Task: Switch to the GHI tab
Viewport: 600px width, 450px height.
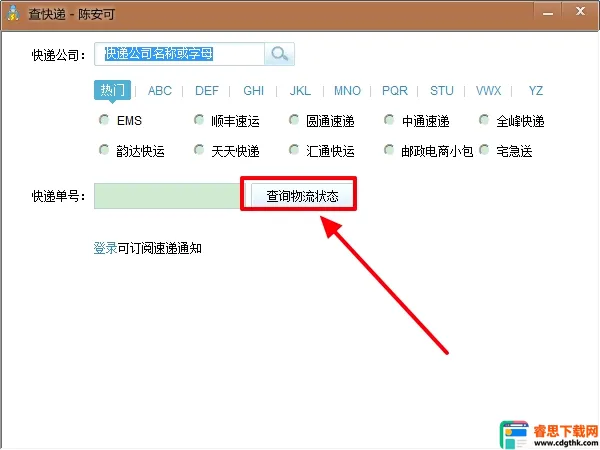Action: tap(253, 91)
